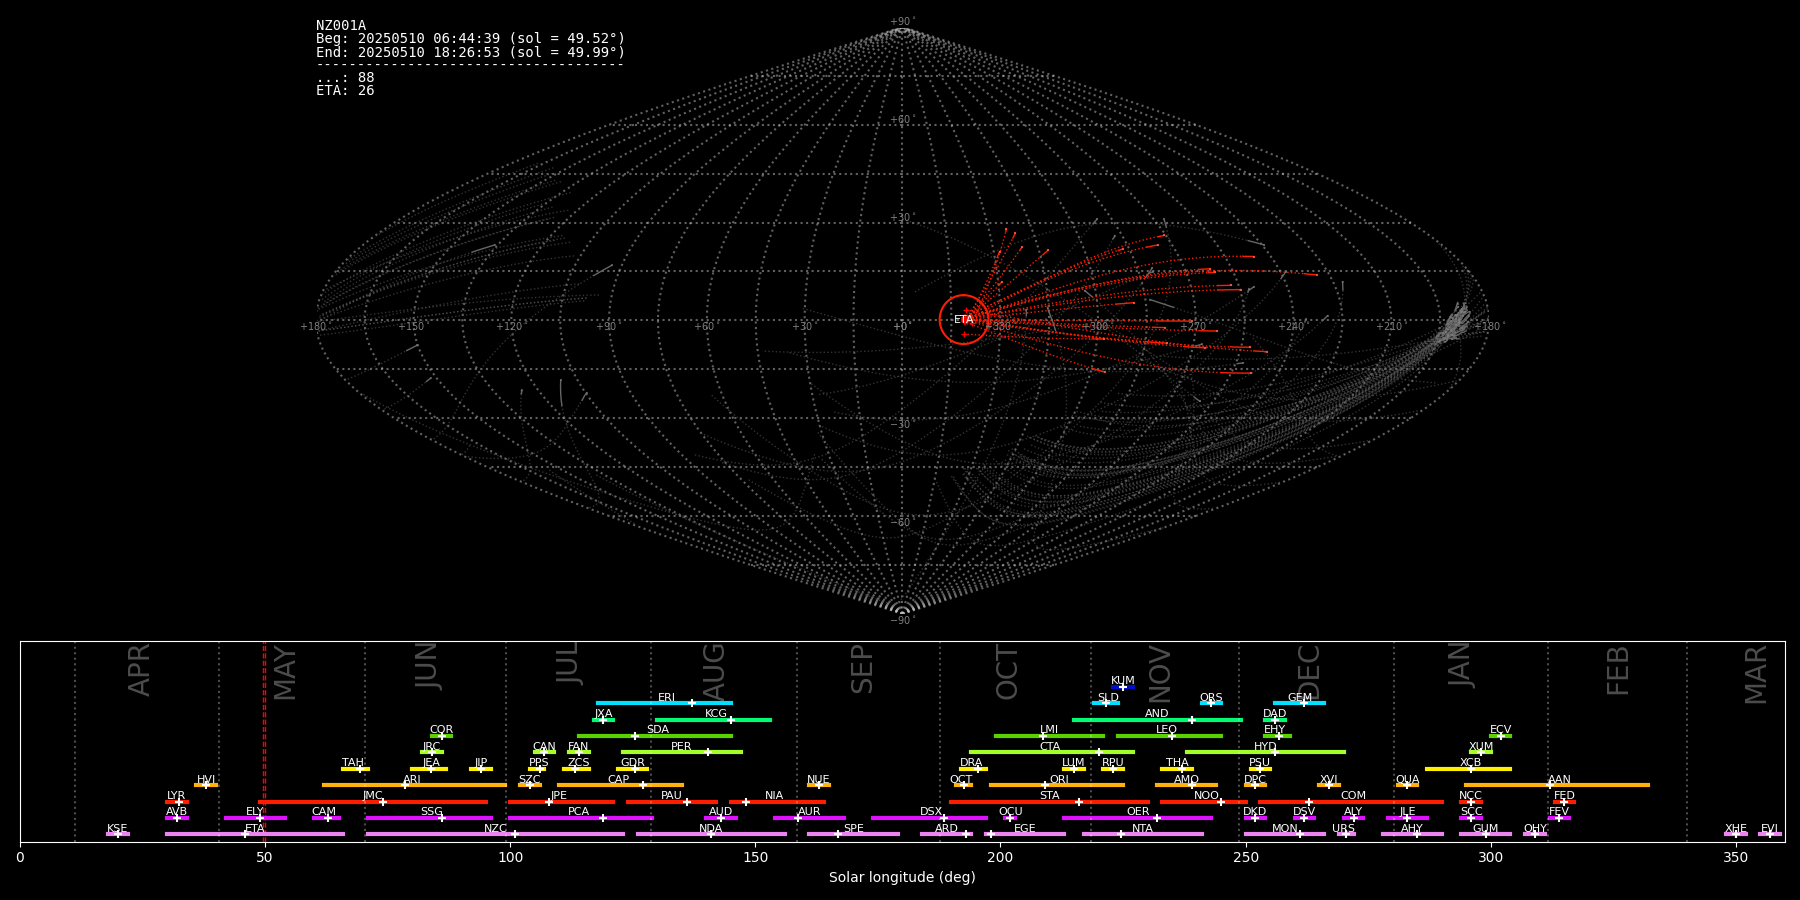Select the AUR shower label
This screenshot has height=900, width=1800.
tap(809, 812)
